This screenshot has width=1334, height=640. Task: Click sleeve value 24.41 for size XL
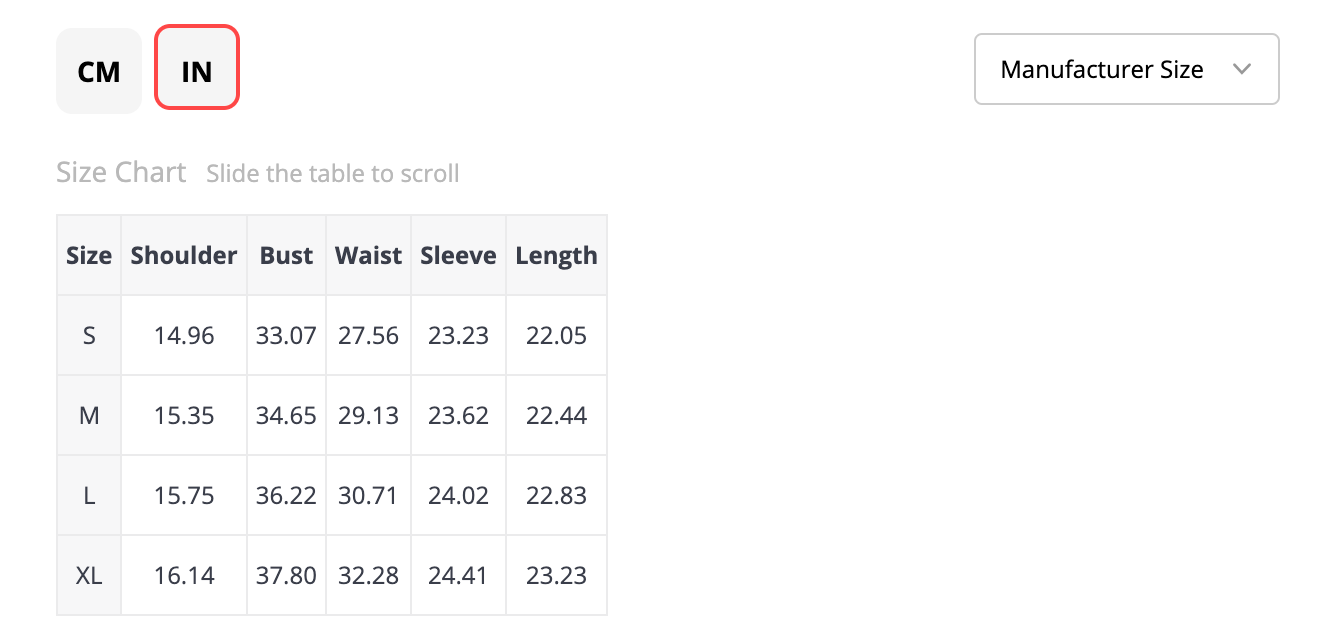coord(458,575)
